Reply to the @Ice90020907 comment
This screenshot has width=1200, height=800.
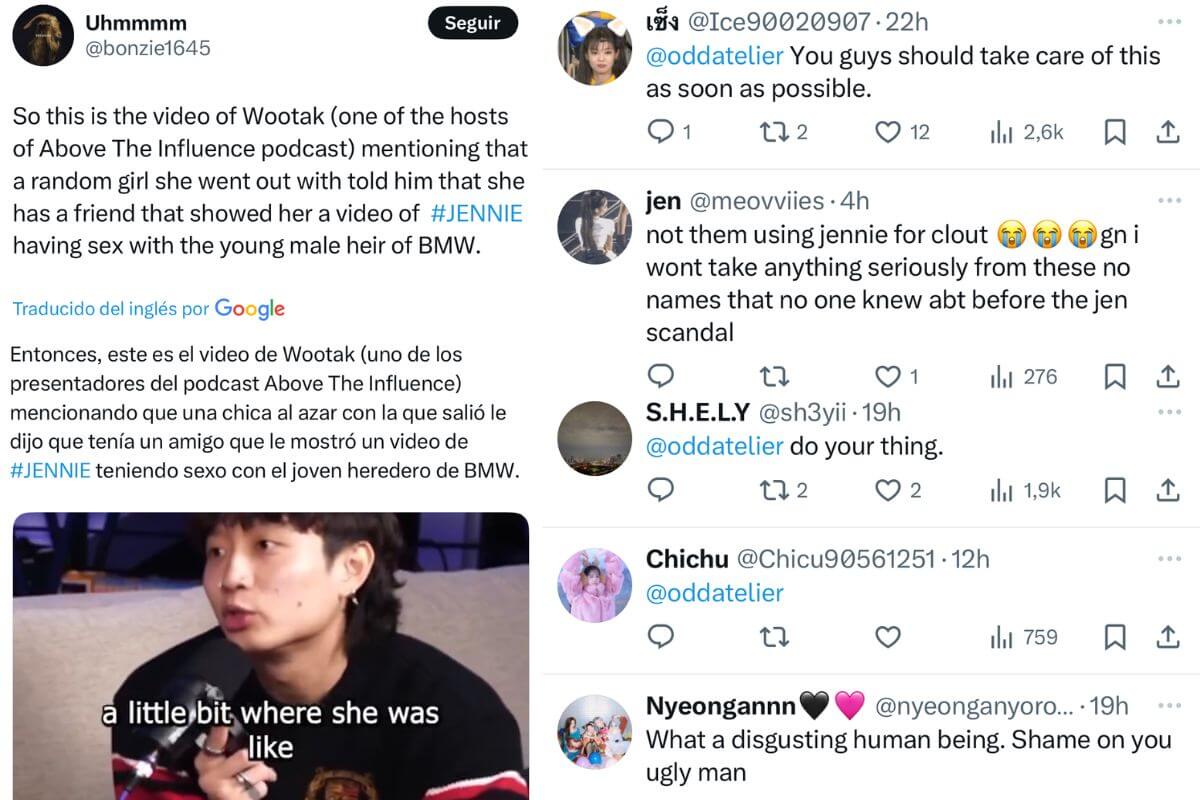[x=661, y=131]
